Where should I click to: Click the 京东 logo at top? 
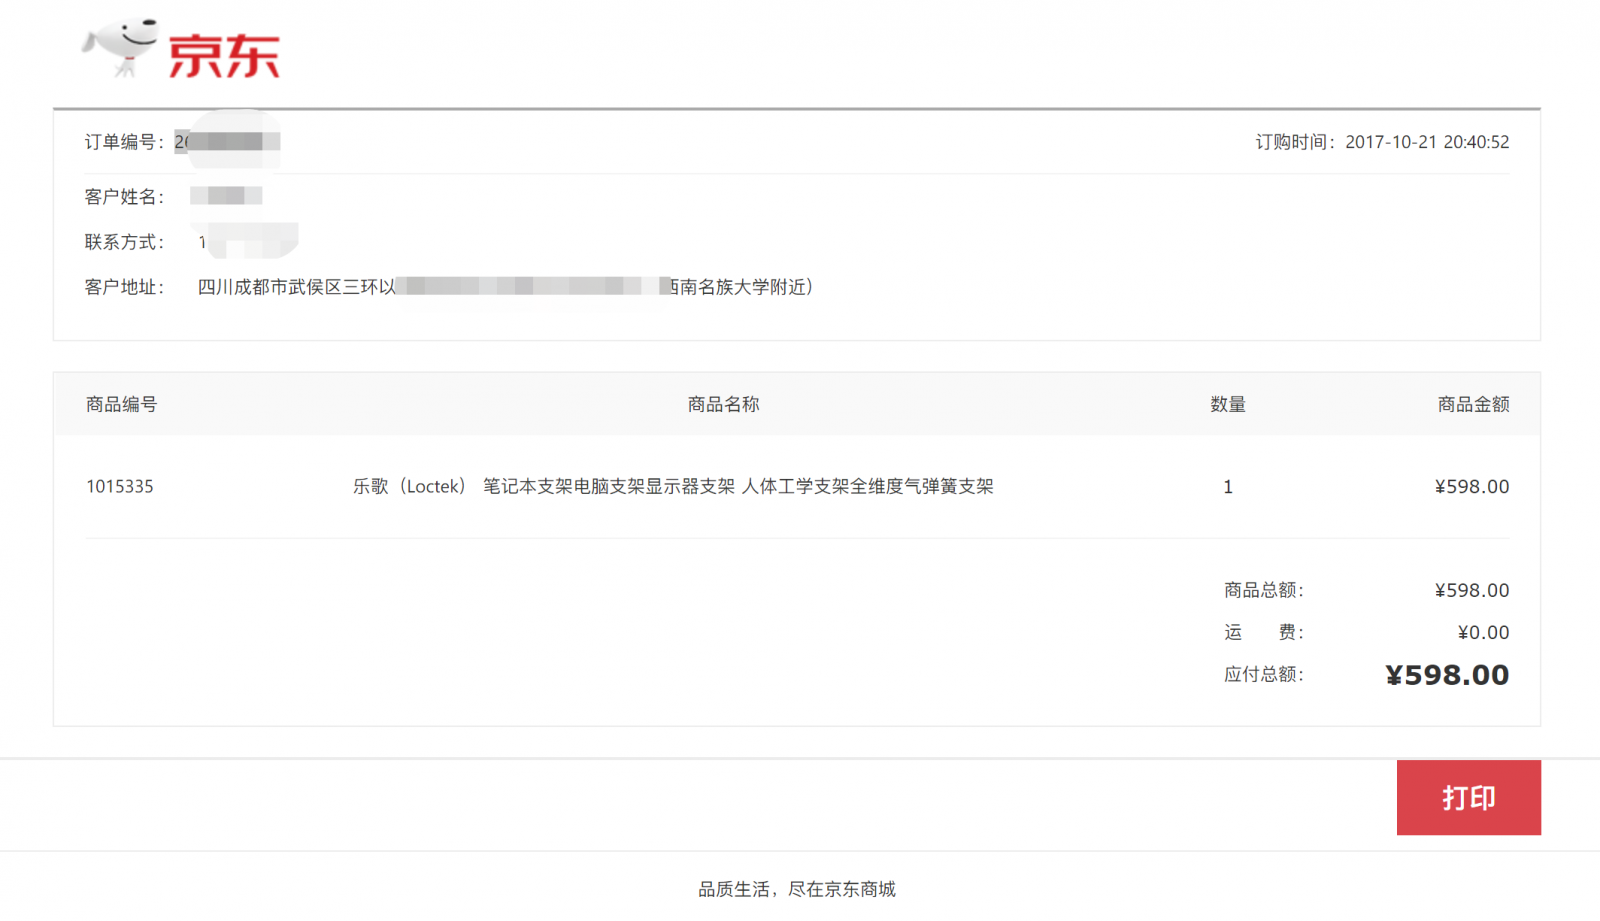[181, 49]
